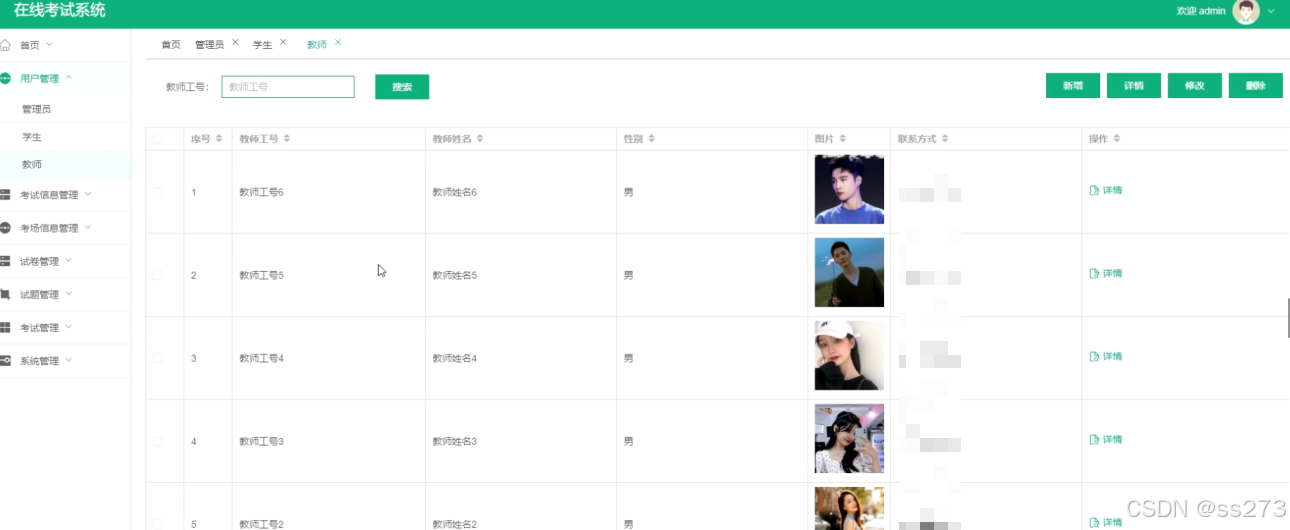1290x530 pixels.
Task: Open 详情 link in row 教师工号4
Action: (1106, 356)
